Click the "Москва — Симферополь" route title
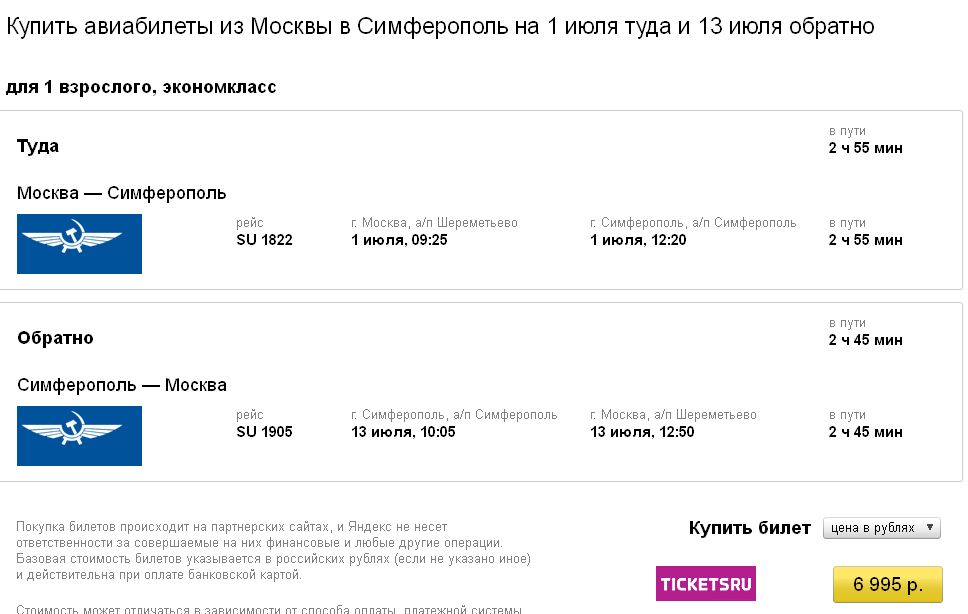This screenshot has height=614, width=968. pos(122,193)
